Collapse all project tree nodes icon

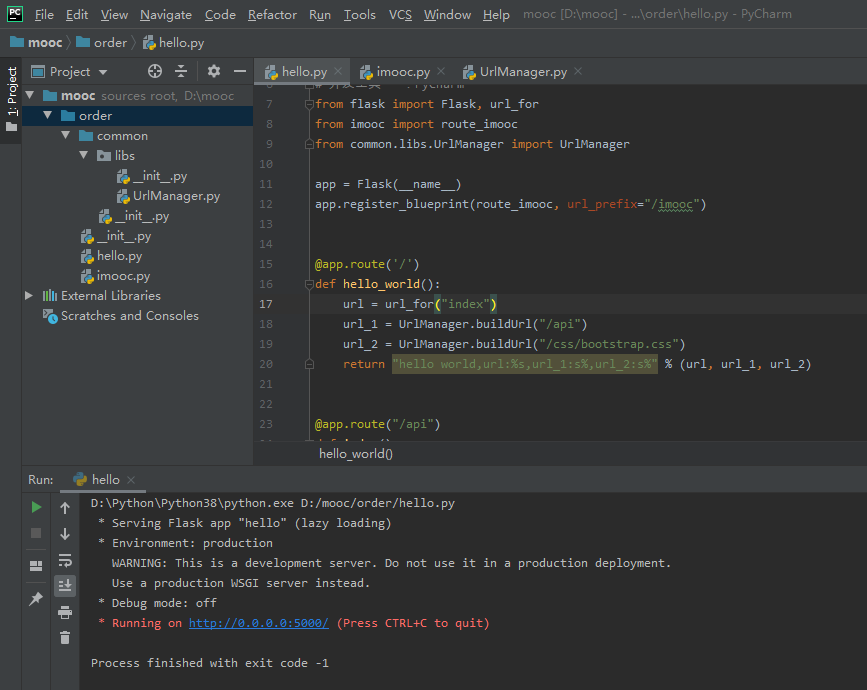[x=181, y=71]
